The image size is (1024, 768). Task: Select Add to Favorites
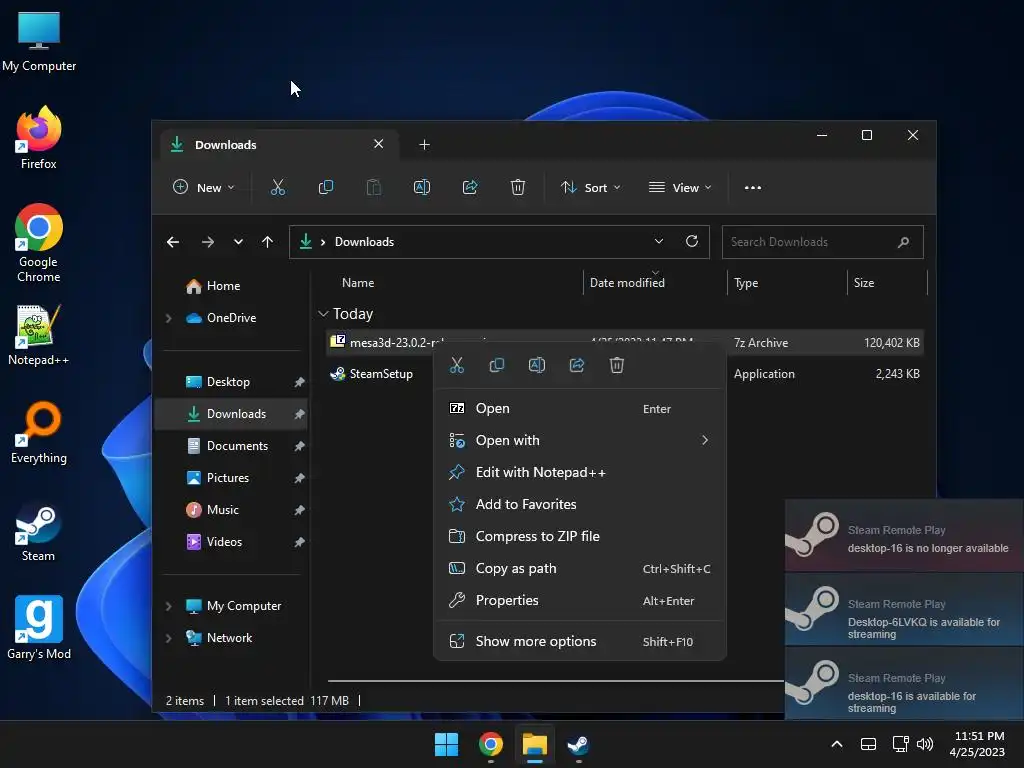pyautogui.click(x=579, y=504)
